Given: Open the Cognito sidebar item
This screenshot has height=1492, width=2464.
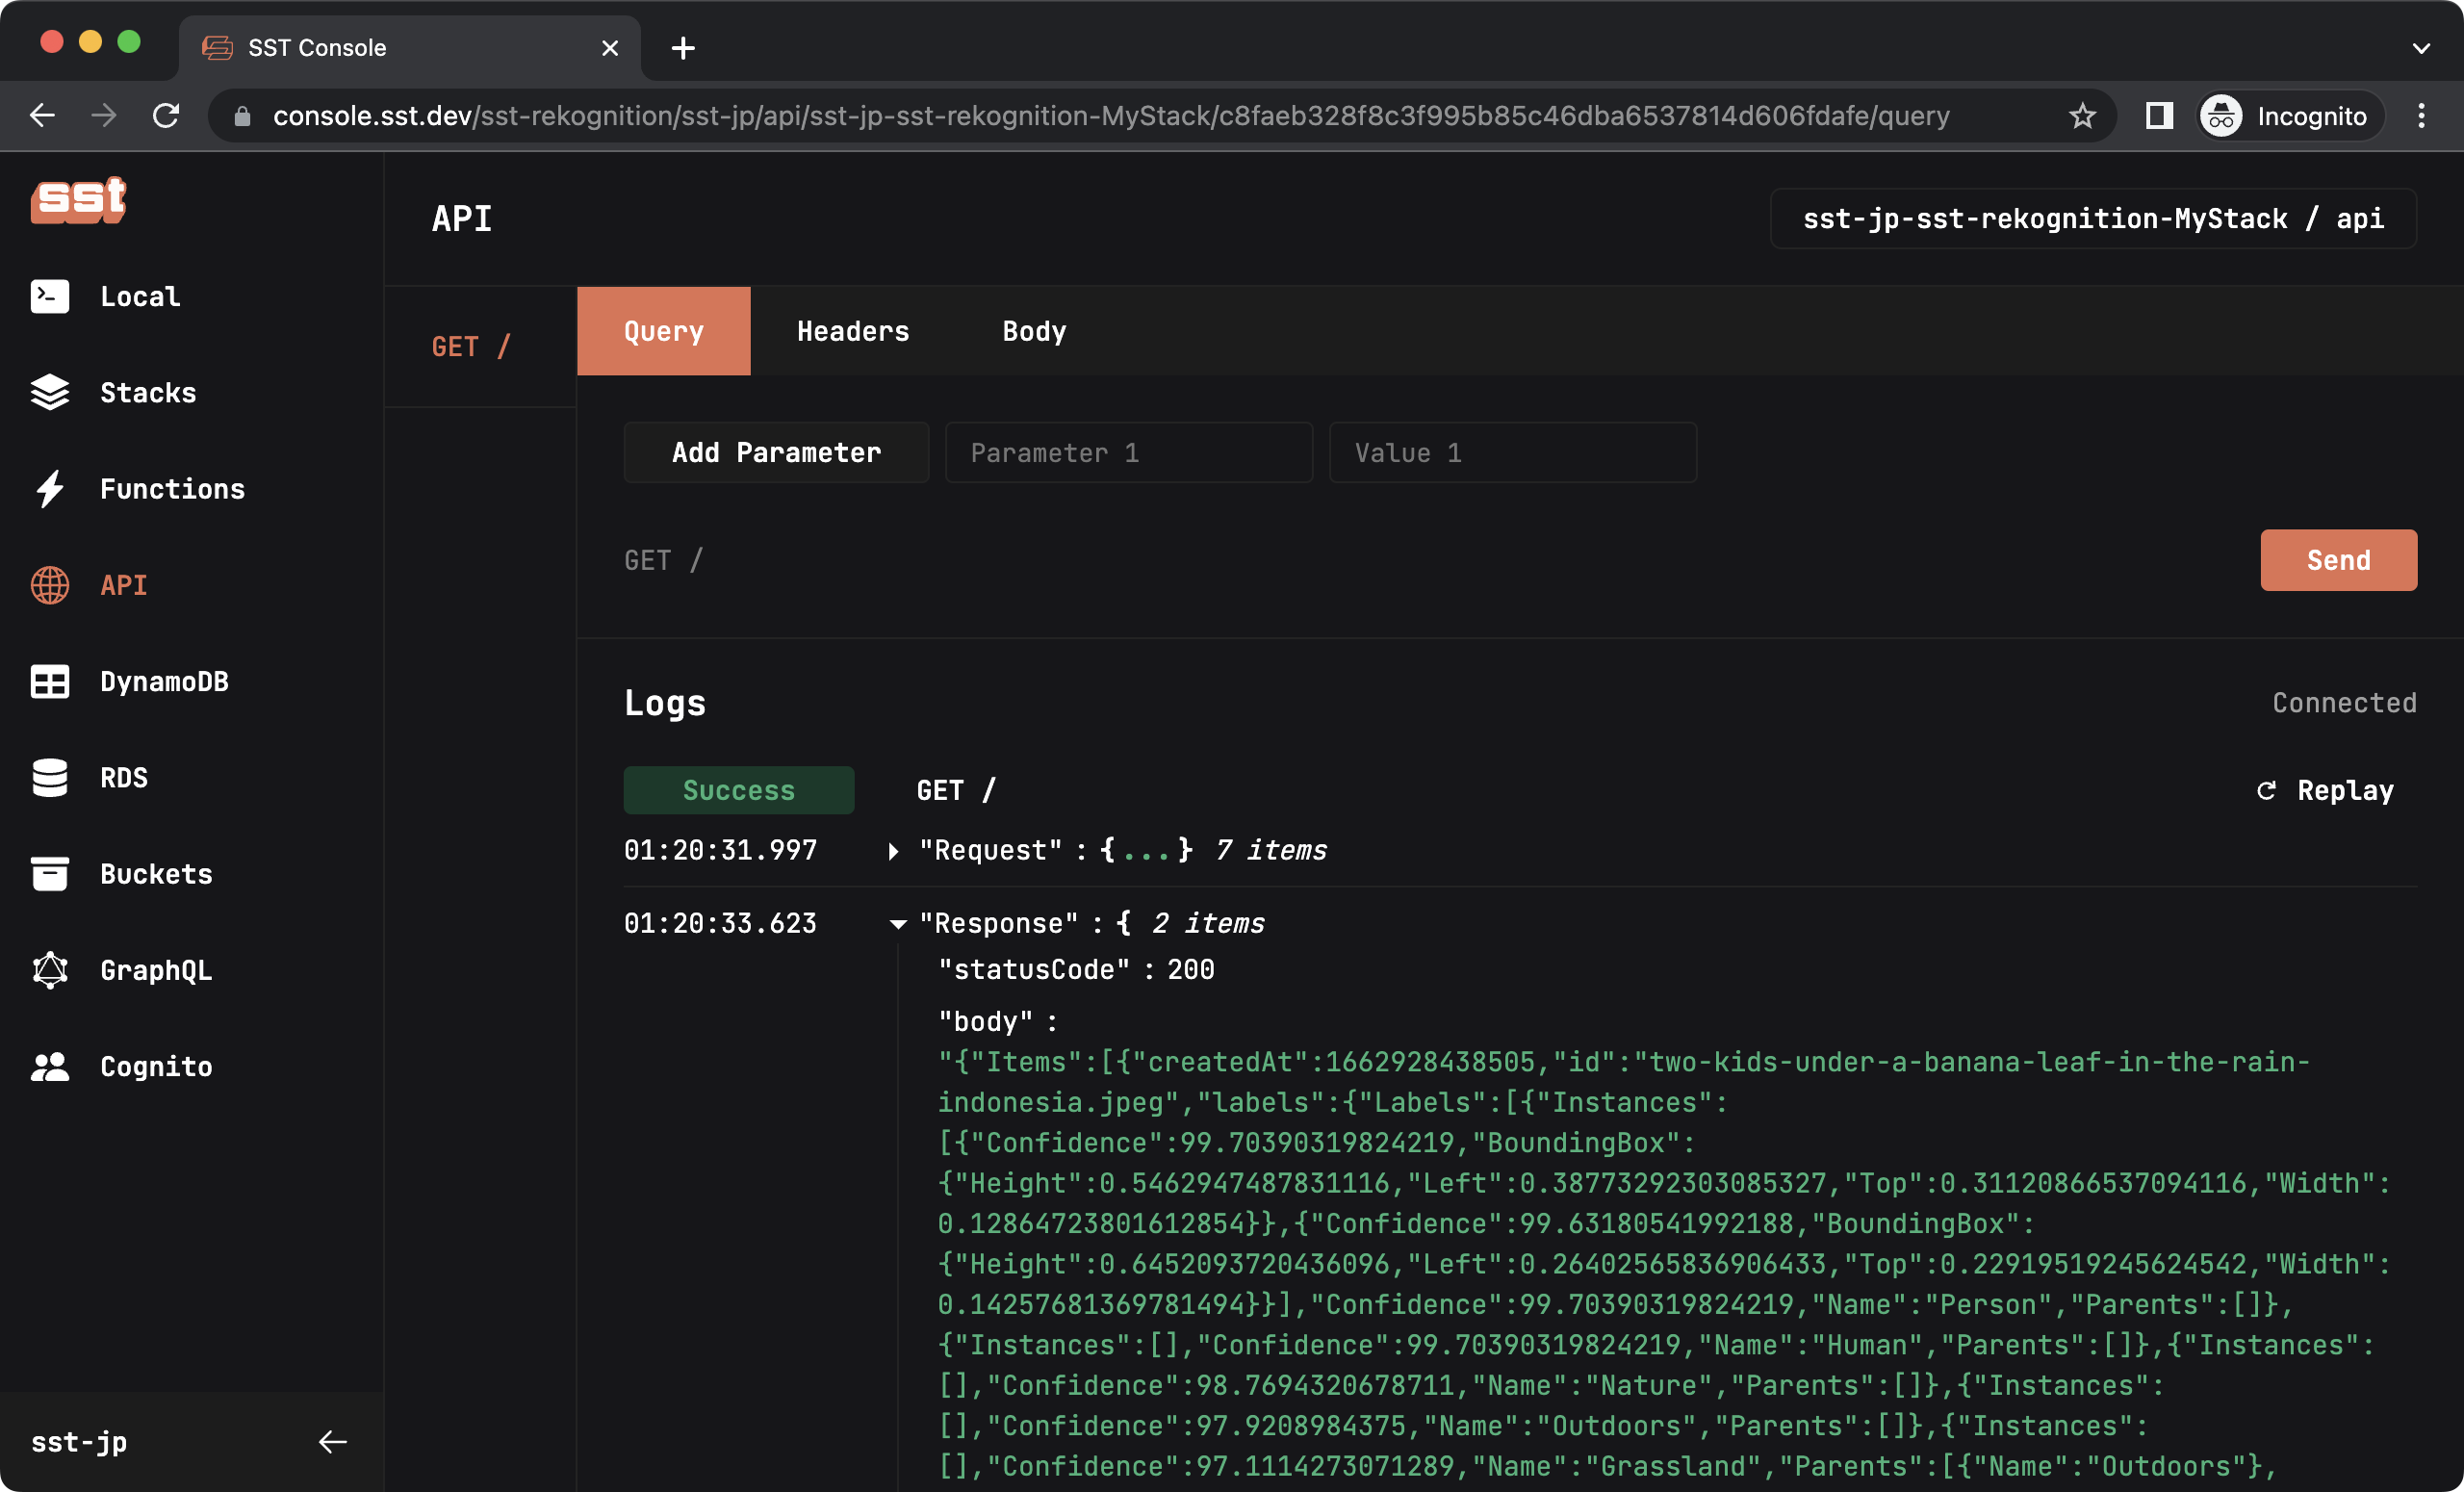Looking at the screenshot, I should tap(156, 1066).
